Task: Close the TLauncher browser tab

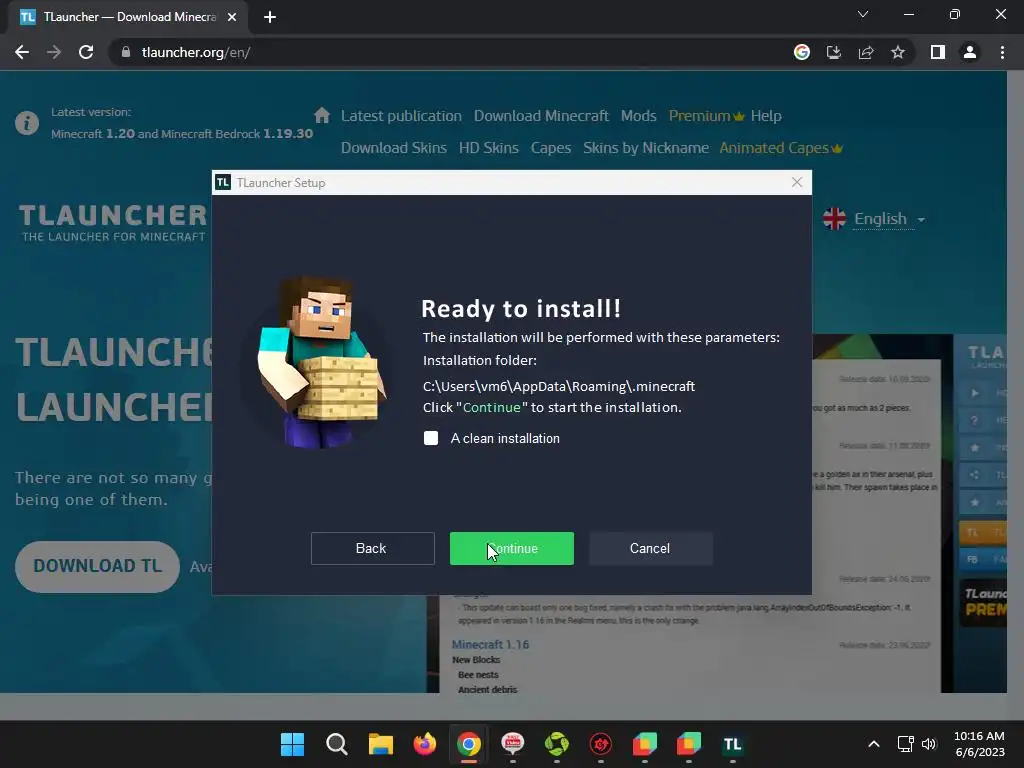Action: click(232, 17)
